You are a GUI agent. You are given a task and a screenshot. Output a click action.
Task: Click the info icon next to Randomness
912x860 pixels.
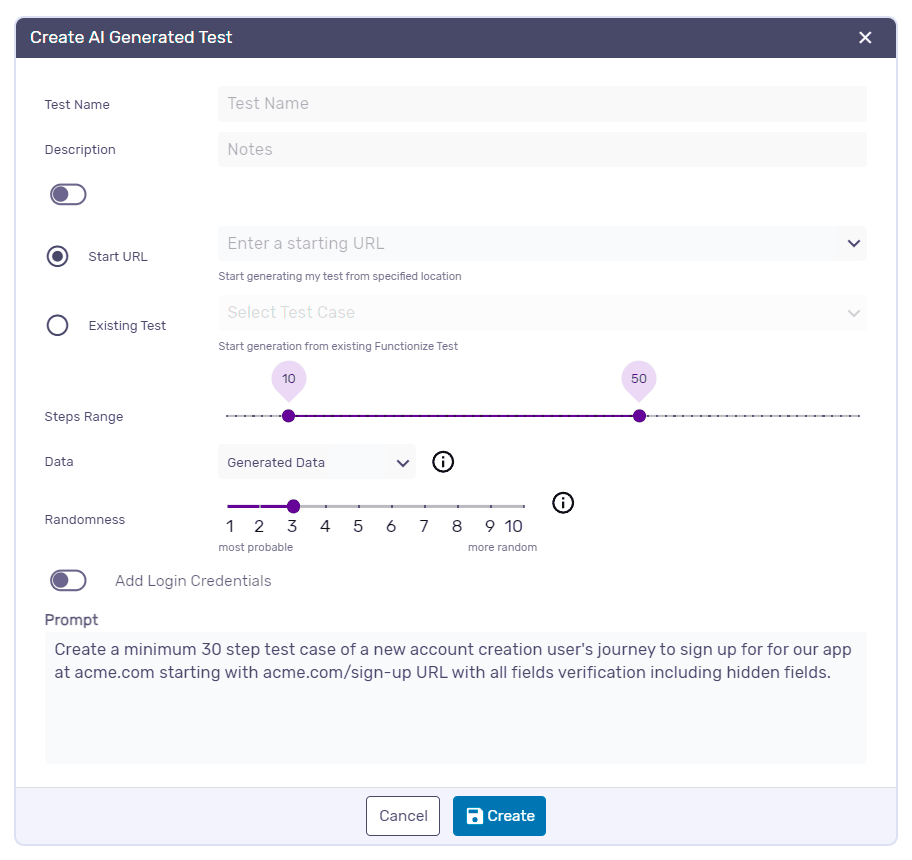click(563, 503)
